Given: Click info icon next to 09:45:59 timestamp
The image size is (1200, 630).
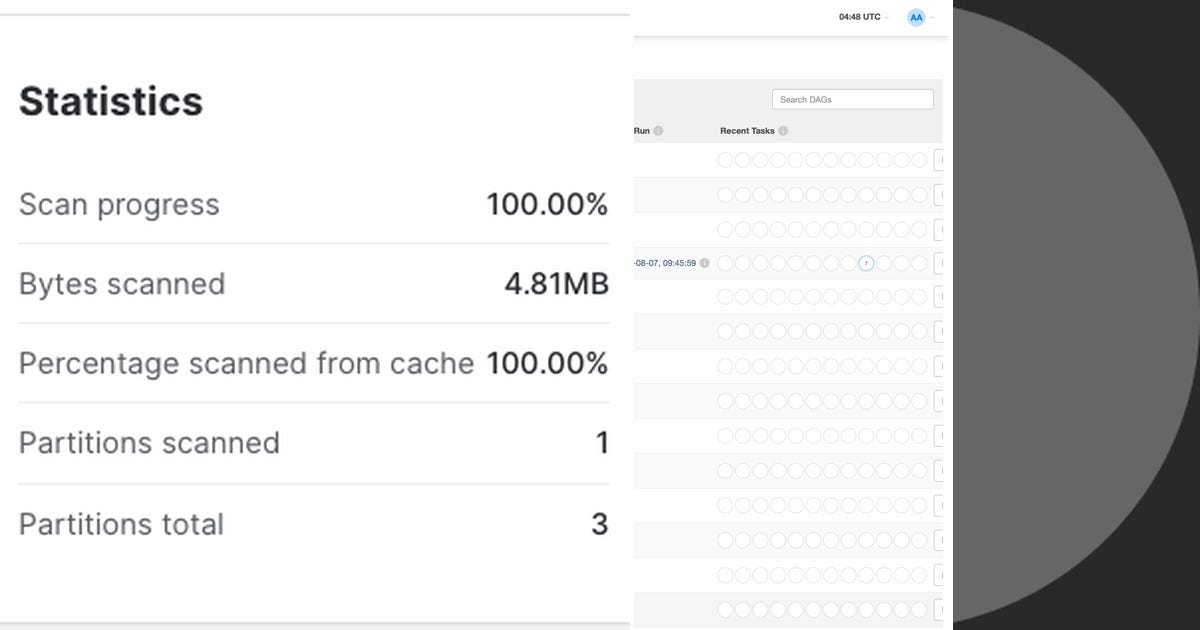Looking at the screenshot, I should pyautogui.click(x=705, y=263).
